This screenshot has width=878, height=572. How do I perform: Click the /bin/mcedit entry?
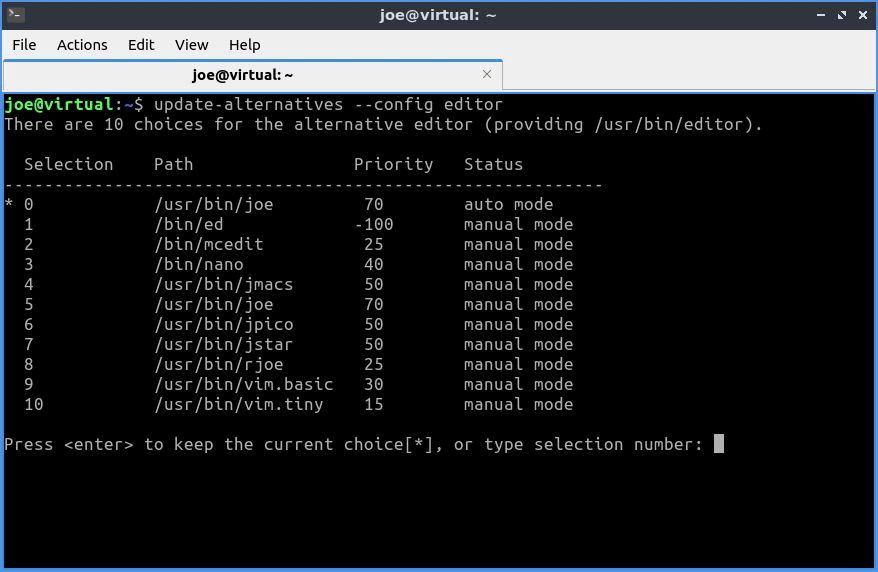208,245
